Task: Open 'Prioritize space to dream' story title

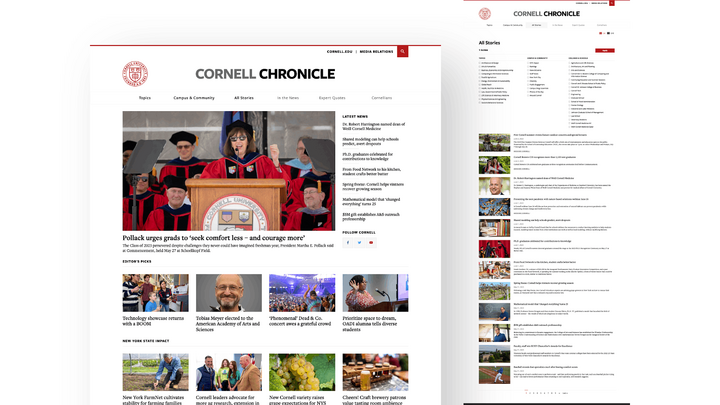Action: [x=369, y=324]
